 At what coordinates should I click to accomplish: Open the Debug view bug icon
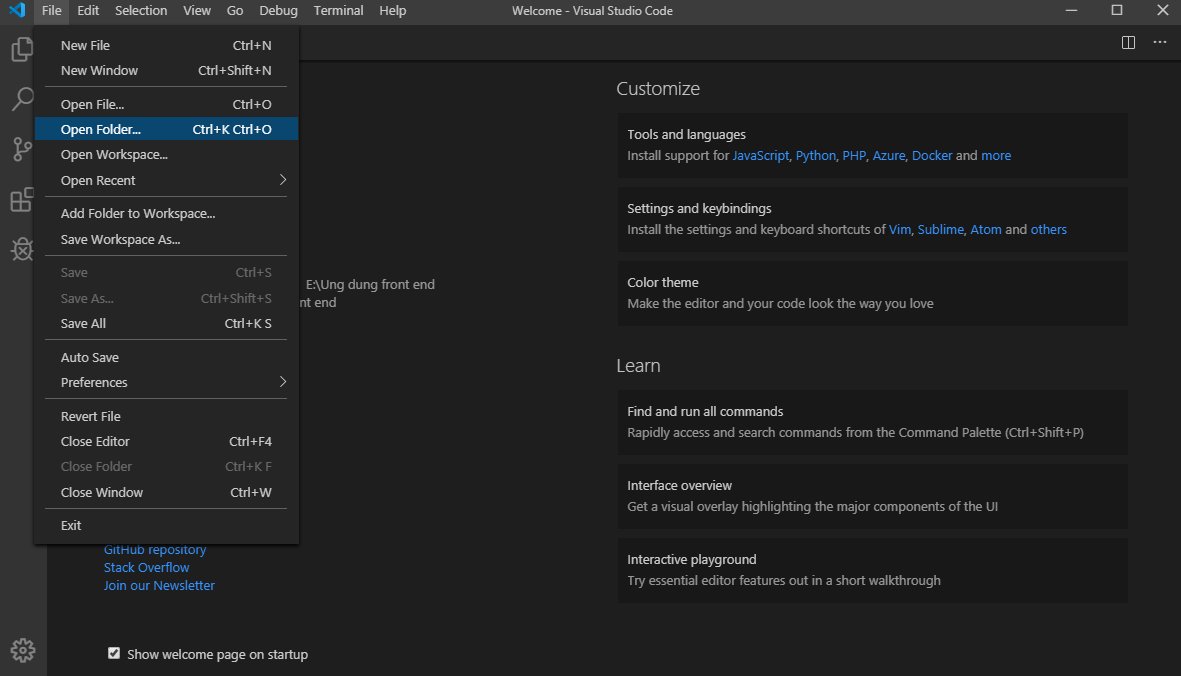(x=23, y=249)
